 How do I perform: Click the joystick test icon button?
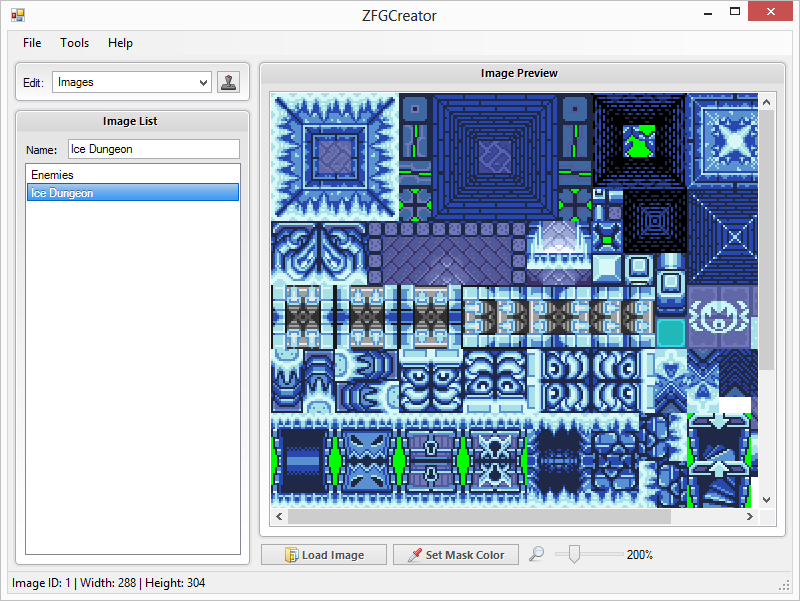[229, 82]
